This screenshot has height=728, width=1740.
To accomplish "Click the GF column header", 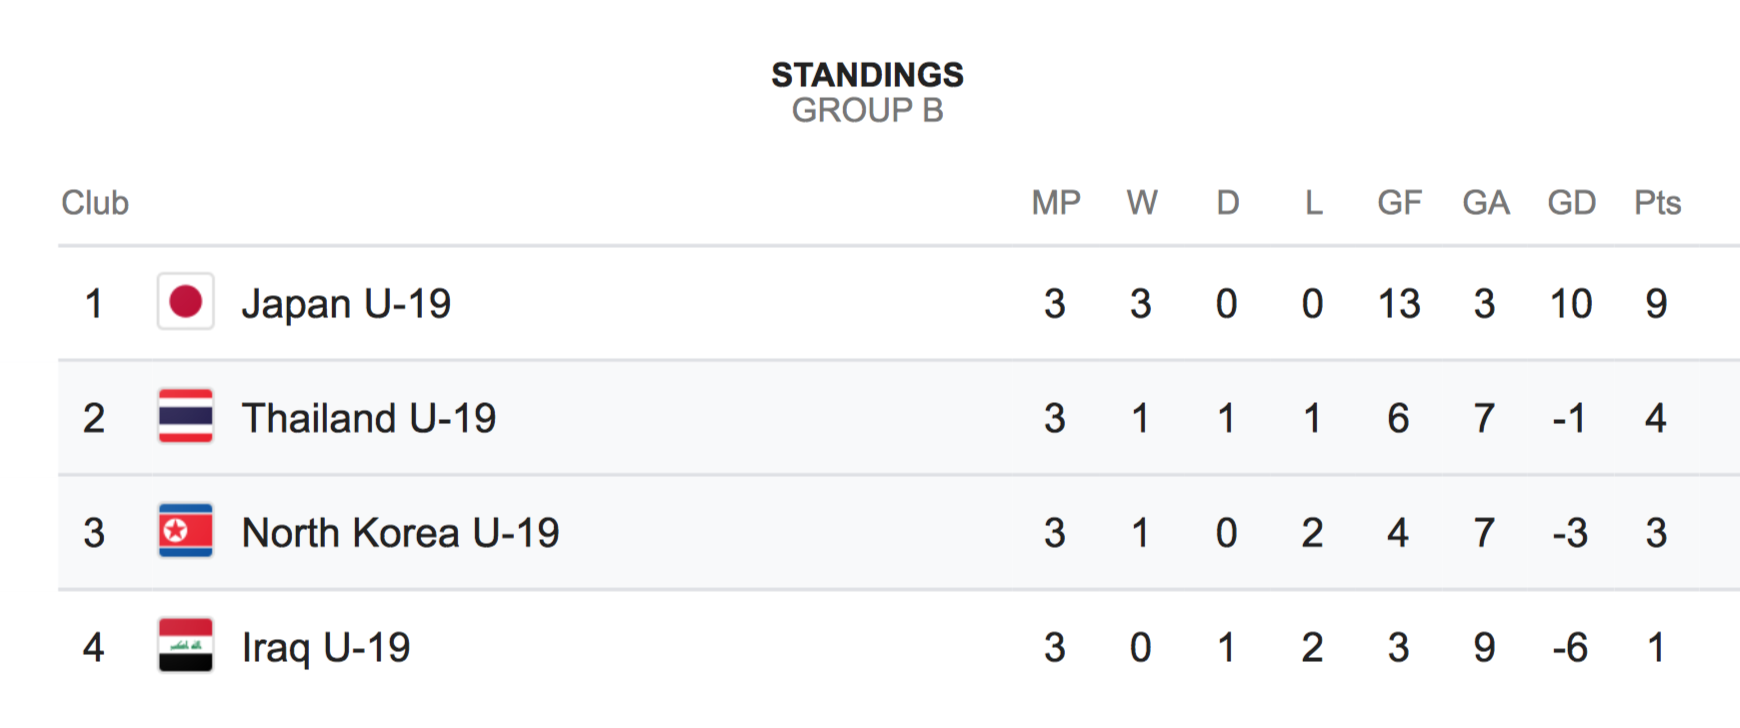I will pyautogui.click(x=1399, y=203).
